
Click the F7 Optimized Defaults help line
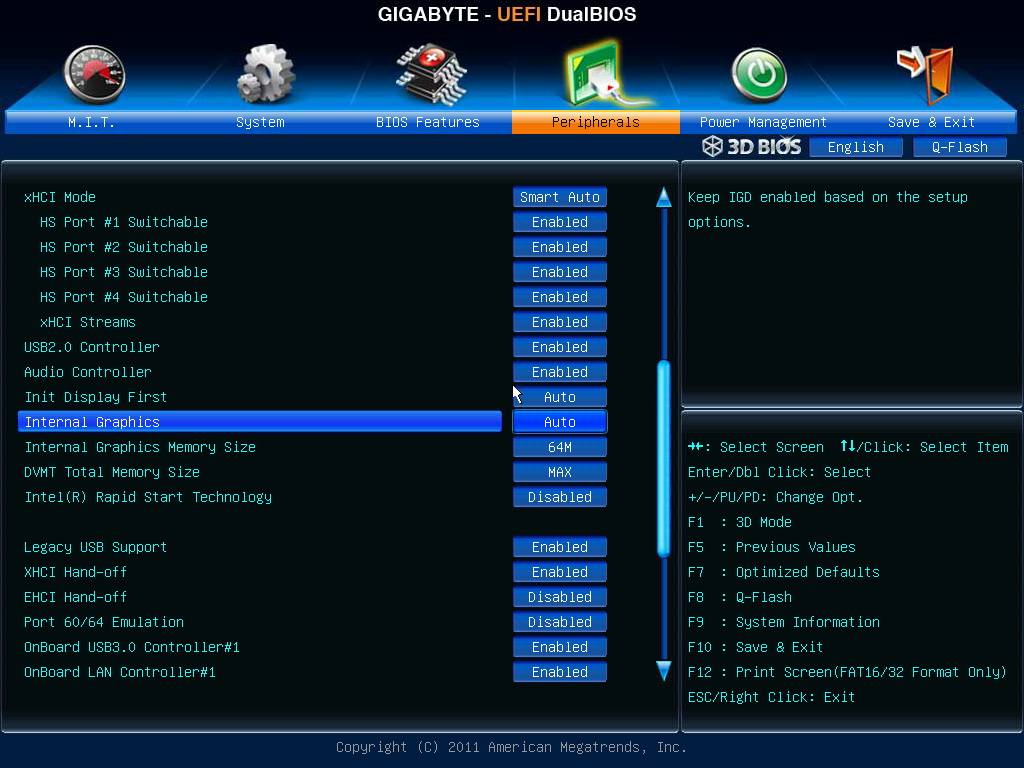pos(784,572)
